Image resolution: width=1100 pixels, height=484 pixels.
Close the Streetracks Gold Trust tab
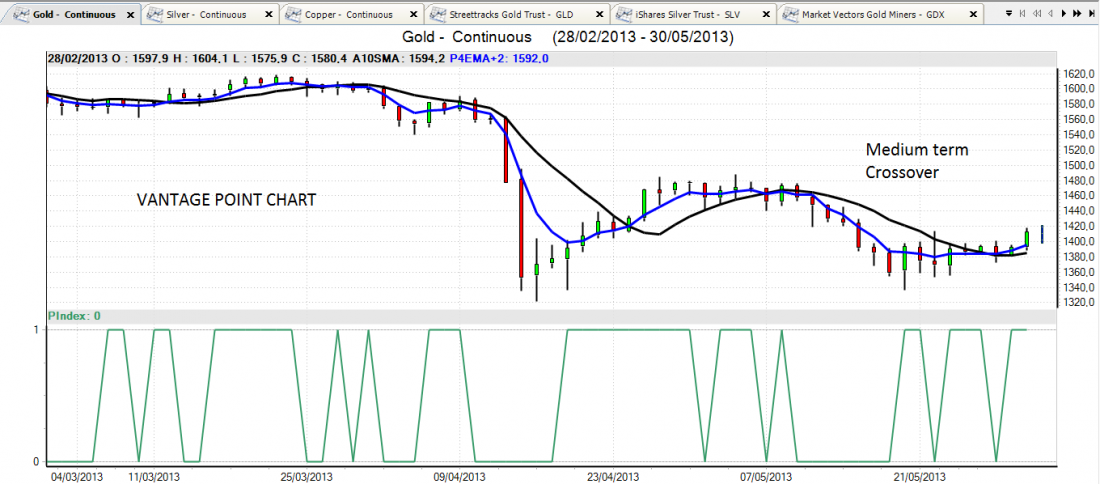click(597, 15)
